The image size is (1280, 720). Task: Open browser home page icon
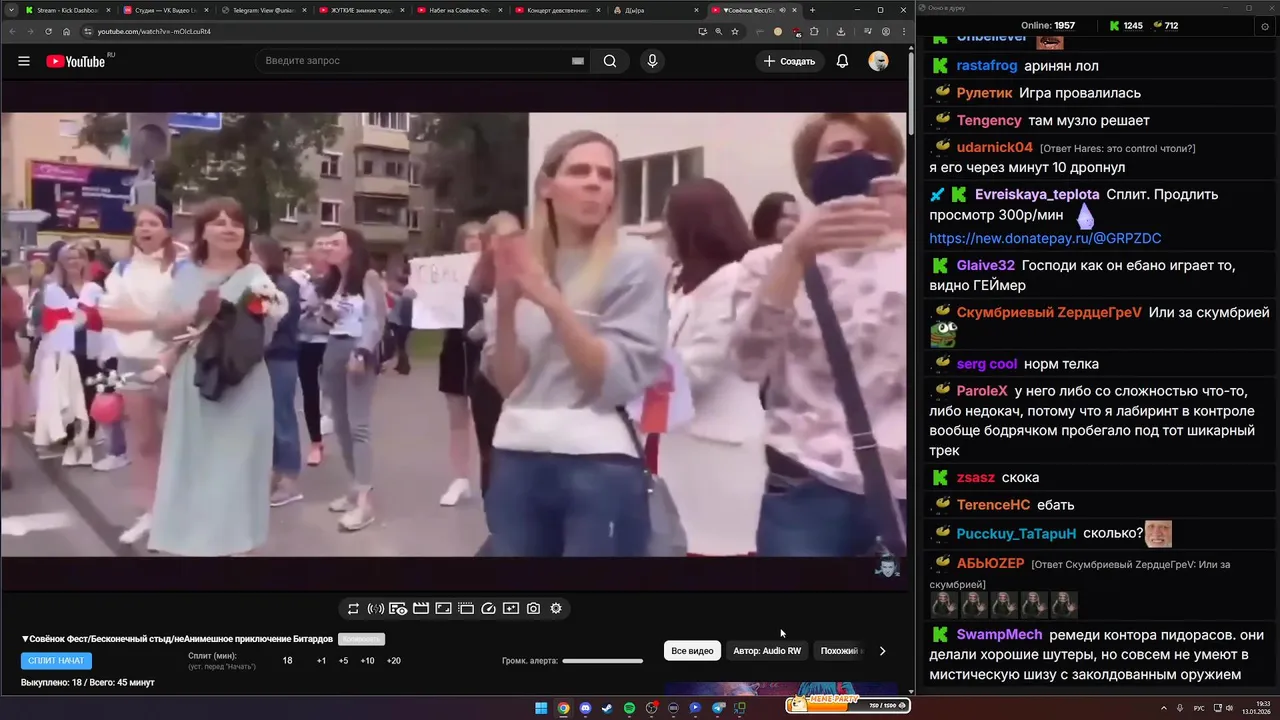(x=66, y=31)
